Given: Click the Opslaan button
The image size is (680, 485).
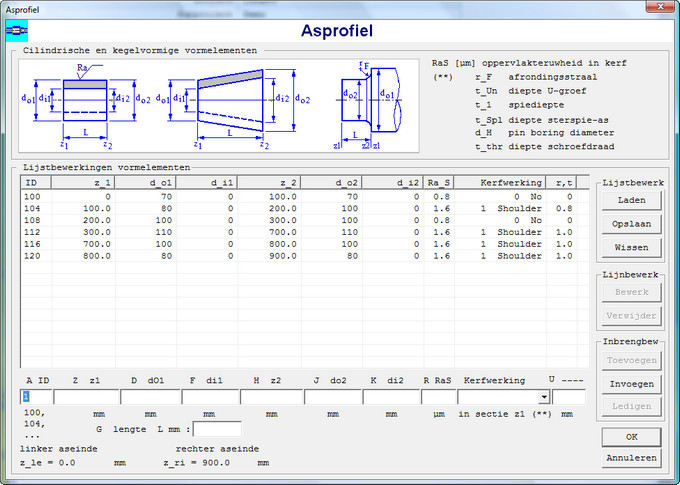Looking at the screenshot, I should coord(631,224).
